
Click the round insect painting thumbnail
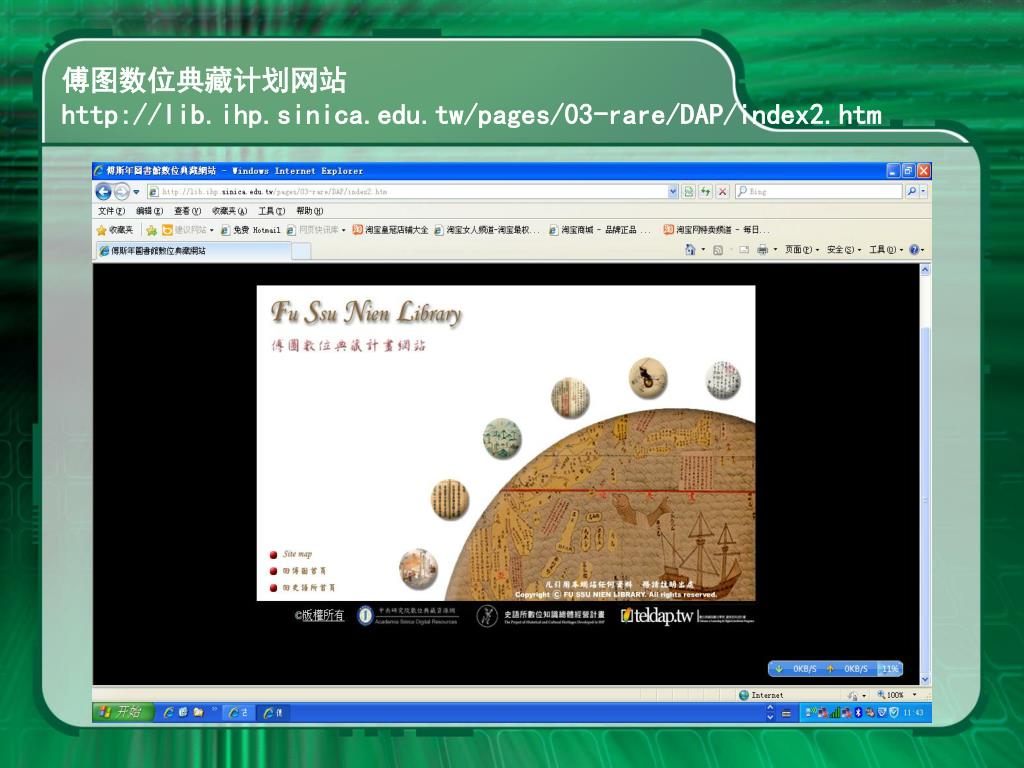pos(647,377)
